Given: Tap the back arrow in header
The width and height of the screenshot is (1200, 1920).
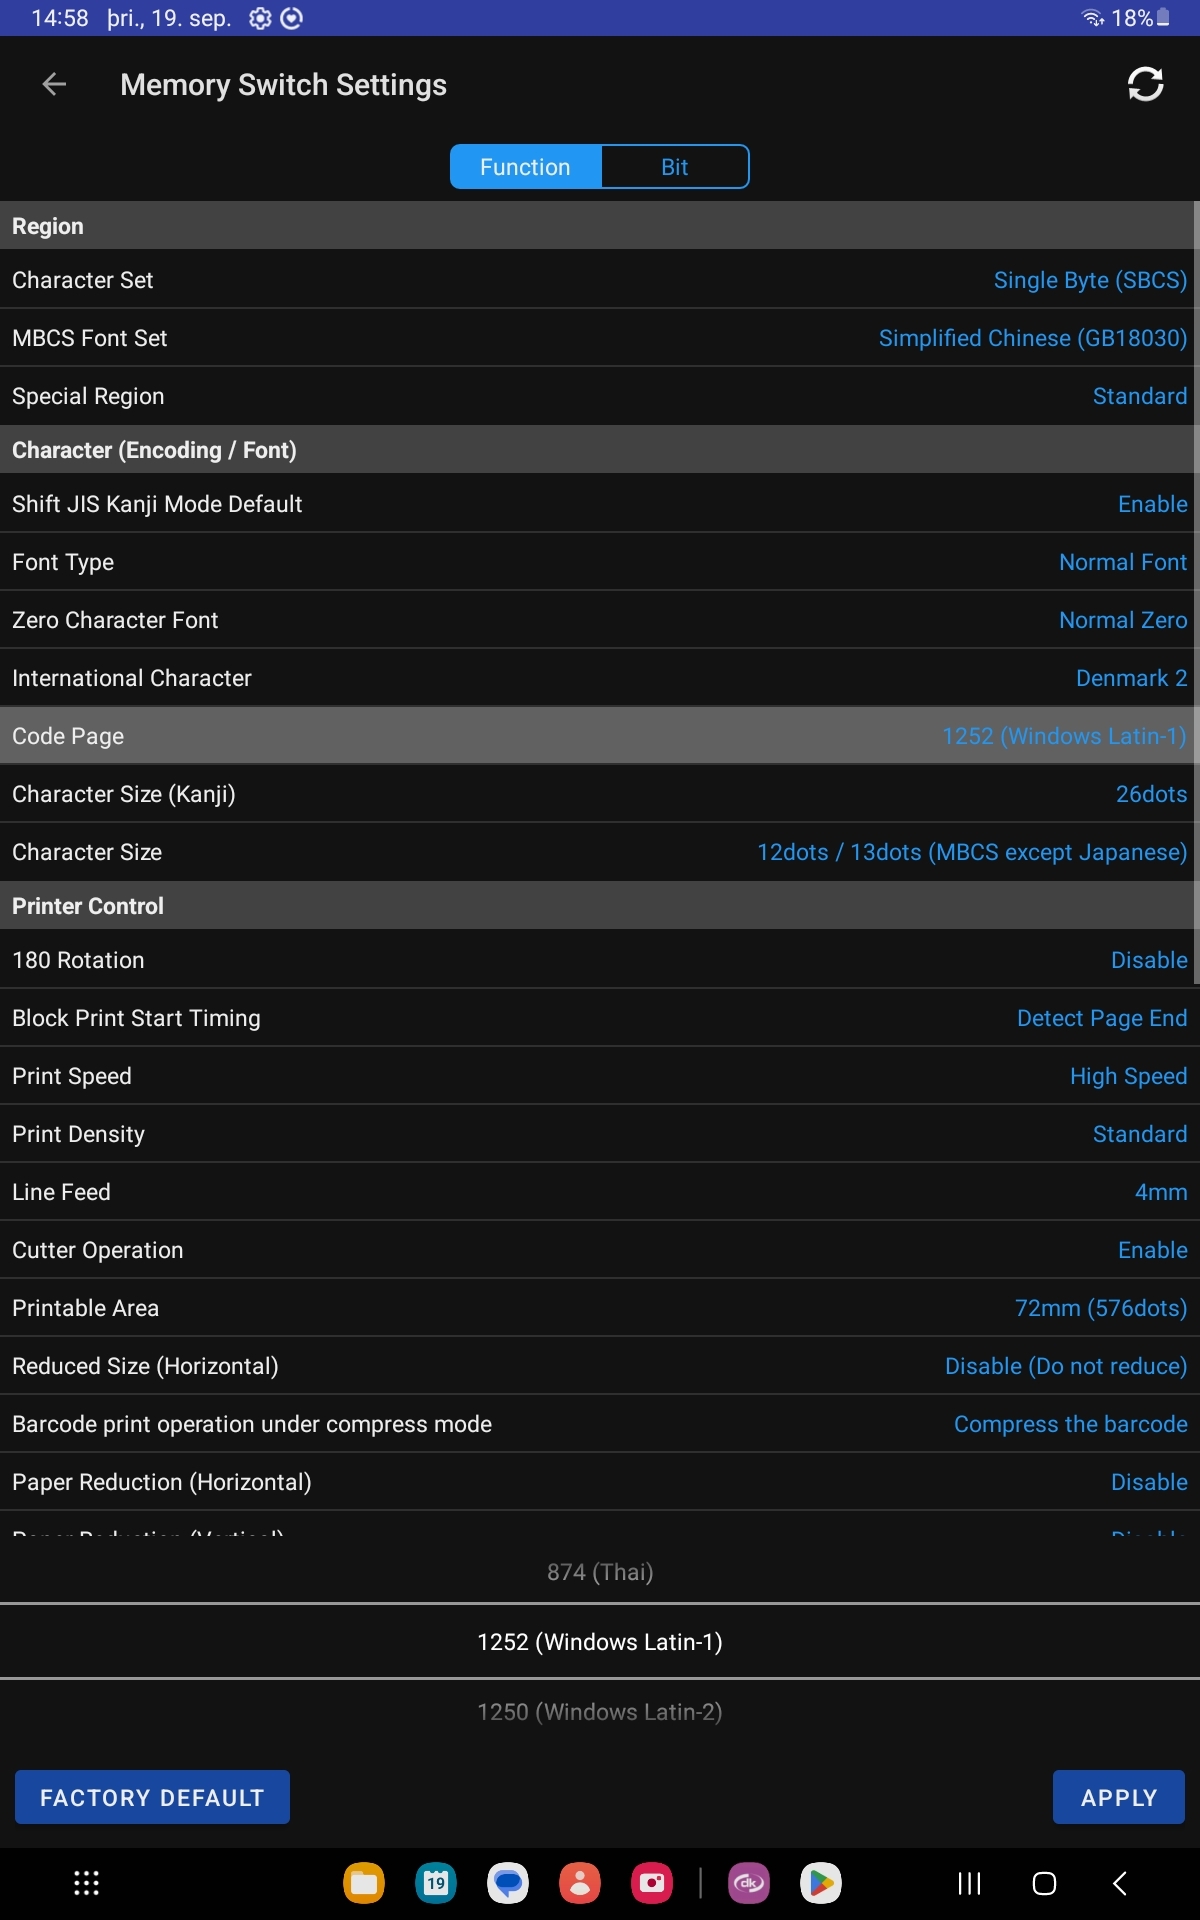Looking at the screenshot, I should point(54,85).
